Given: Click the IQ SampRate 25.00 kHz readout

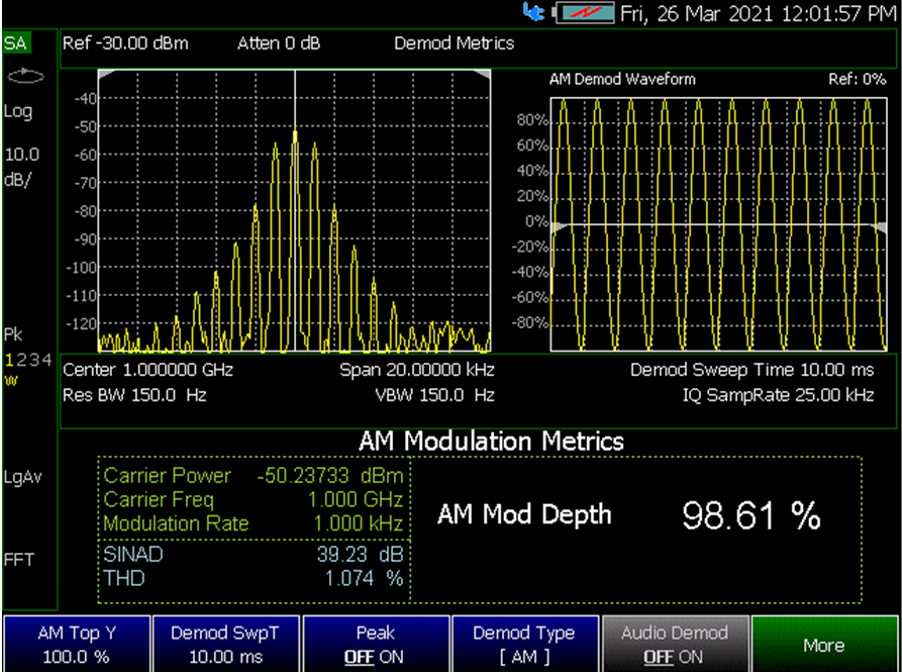Looking at the screenshot, I should coord(778,395).
